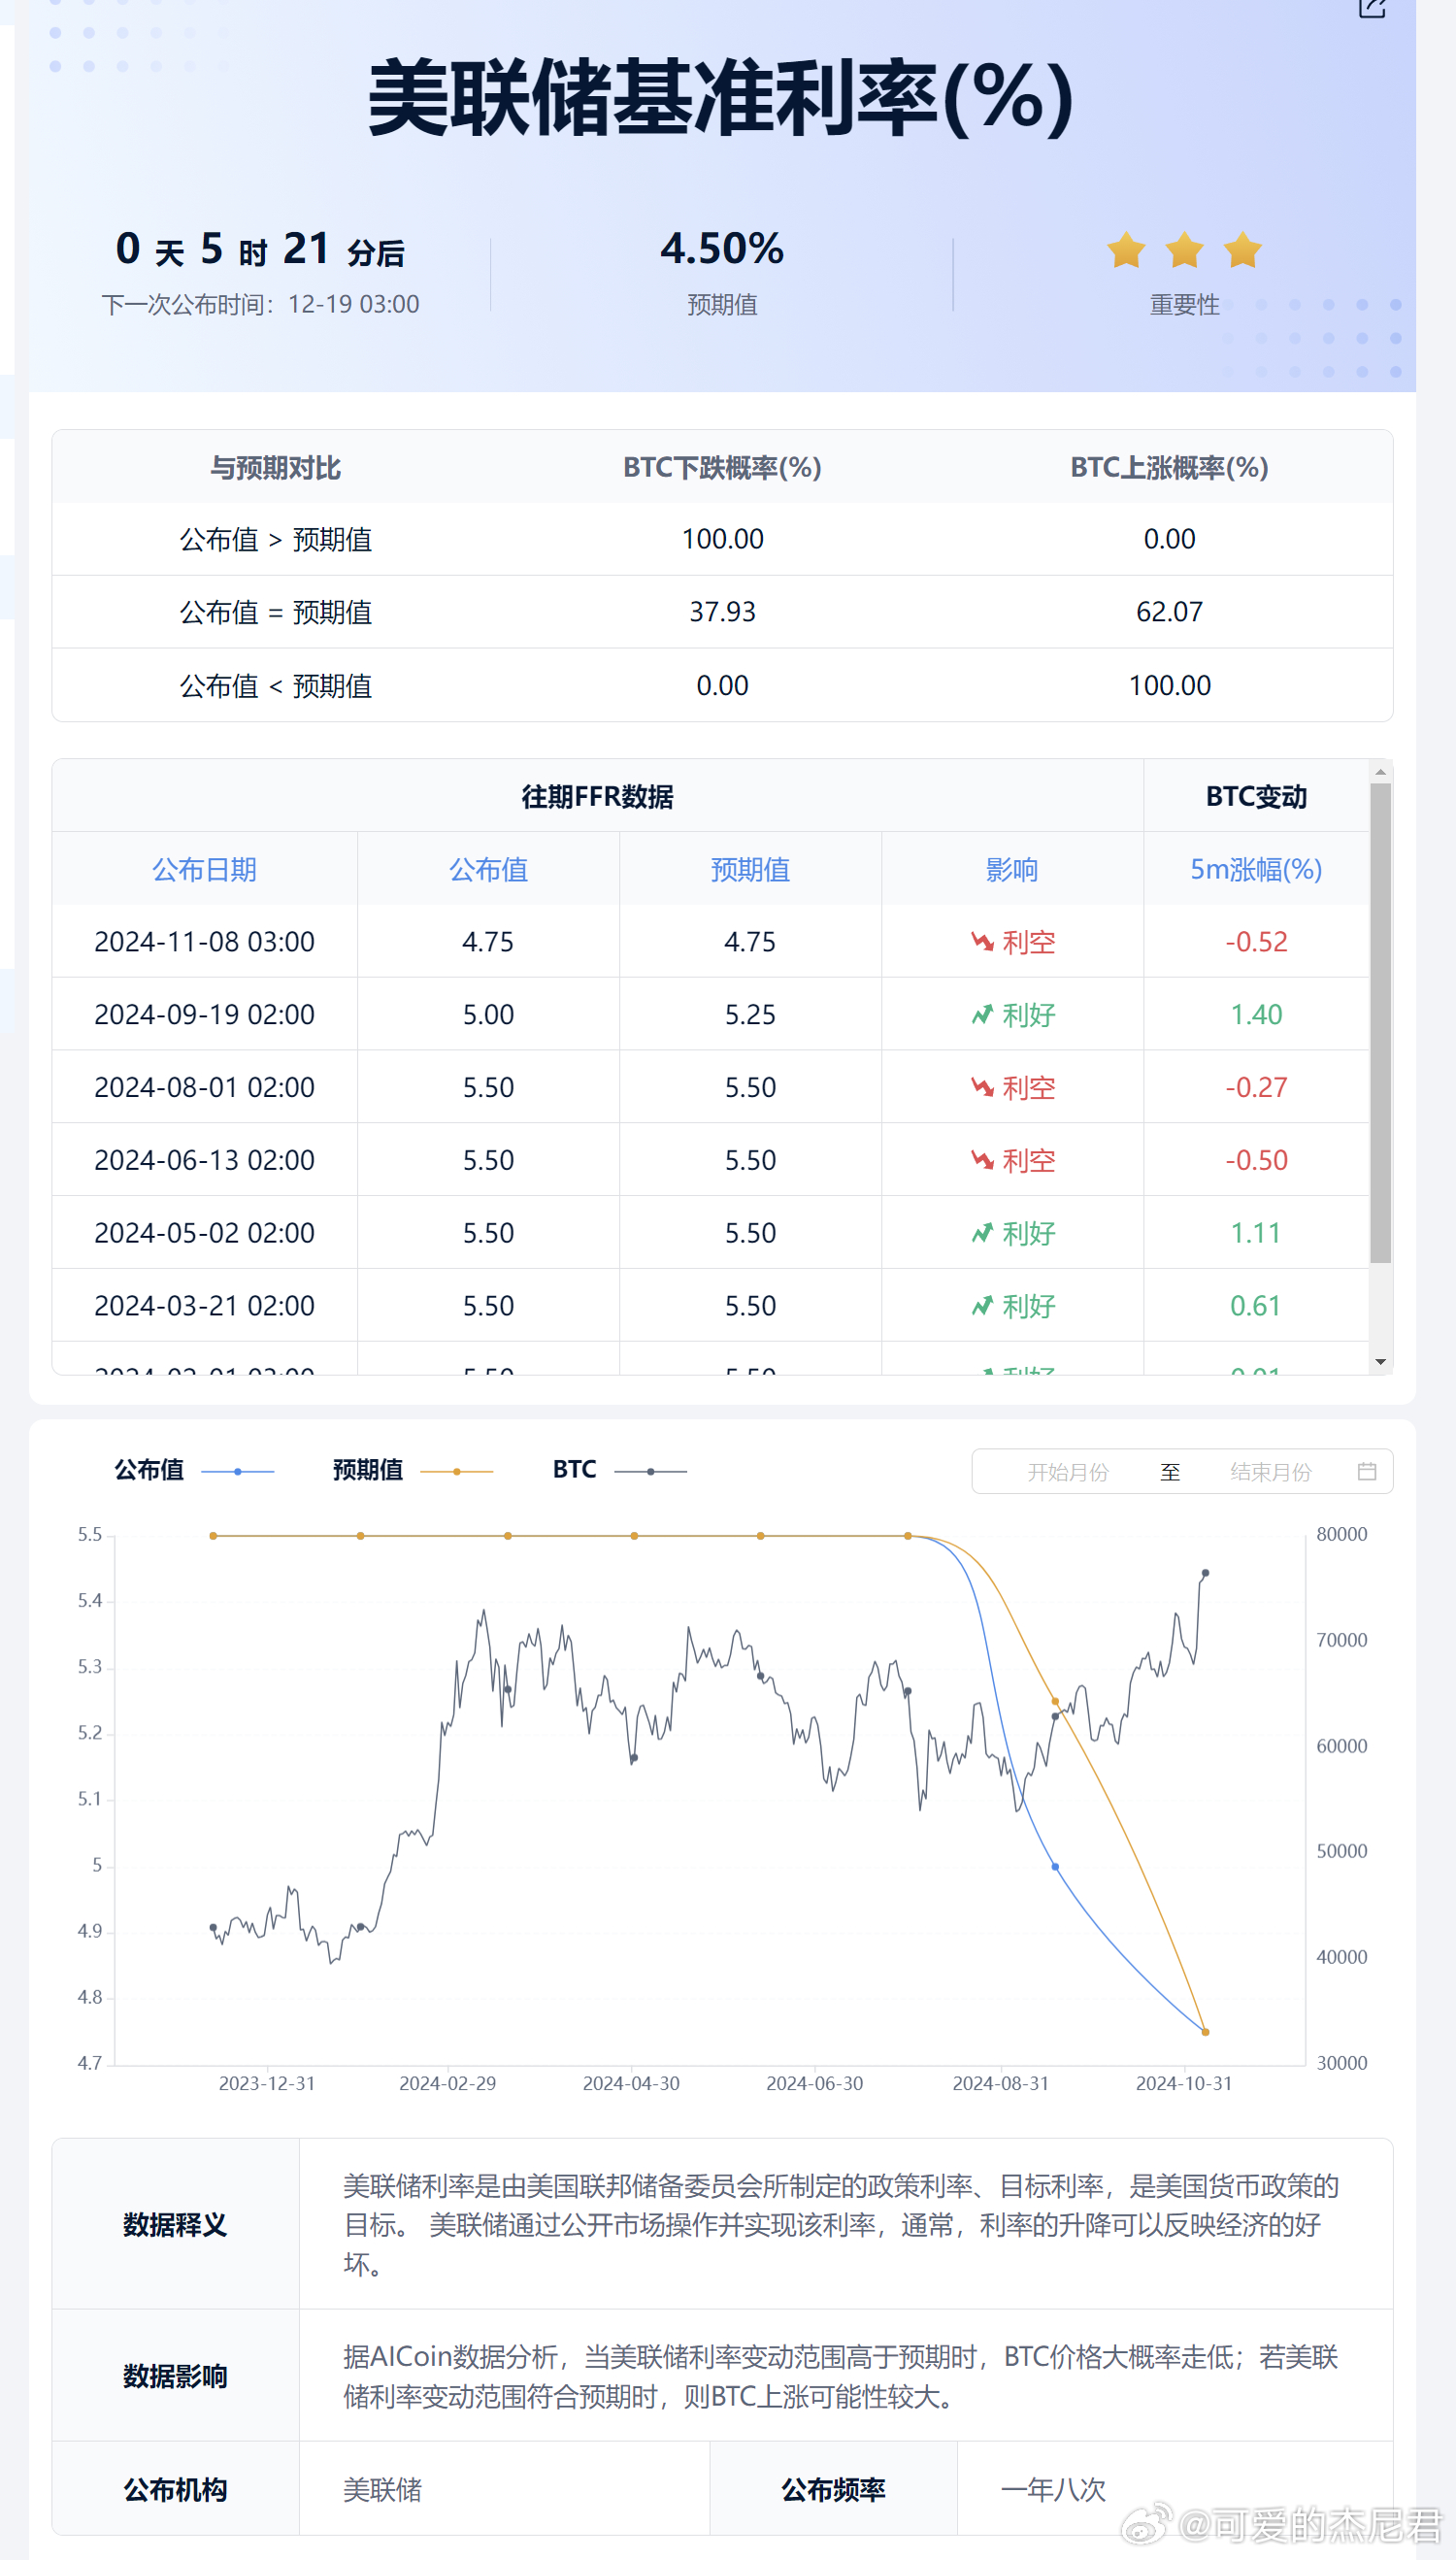Click the 开始月份 start month field
This screenshot has height=2560, width=1456.
coord(1067,1472)
